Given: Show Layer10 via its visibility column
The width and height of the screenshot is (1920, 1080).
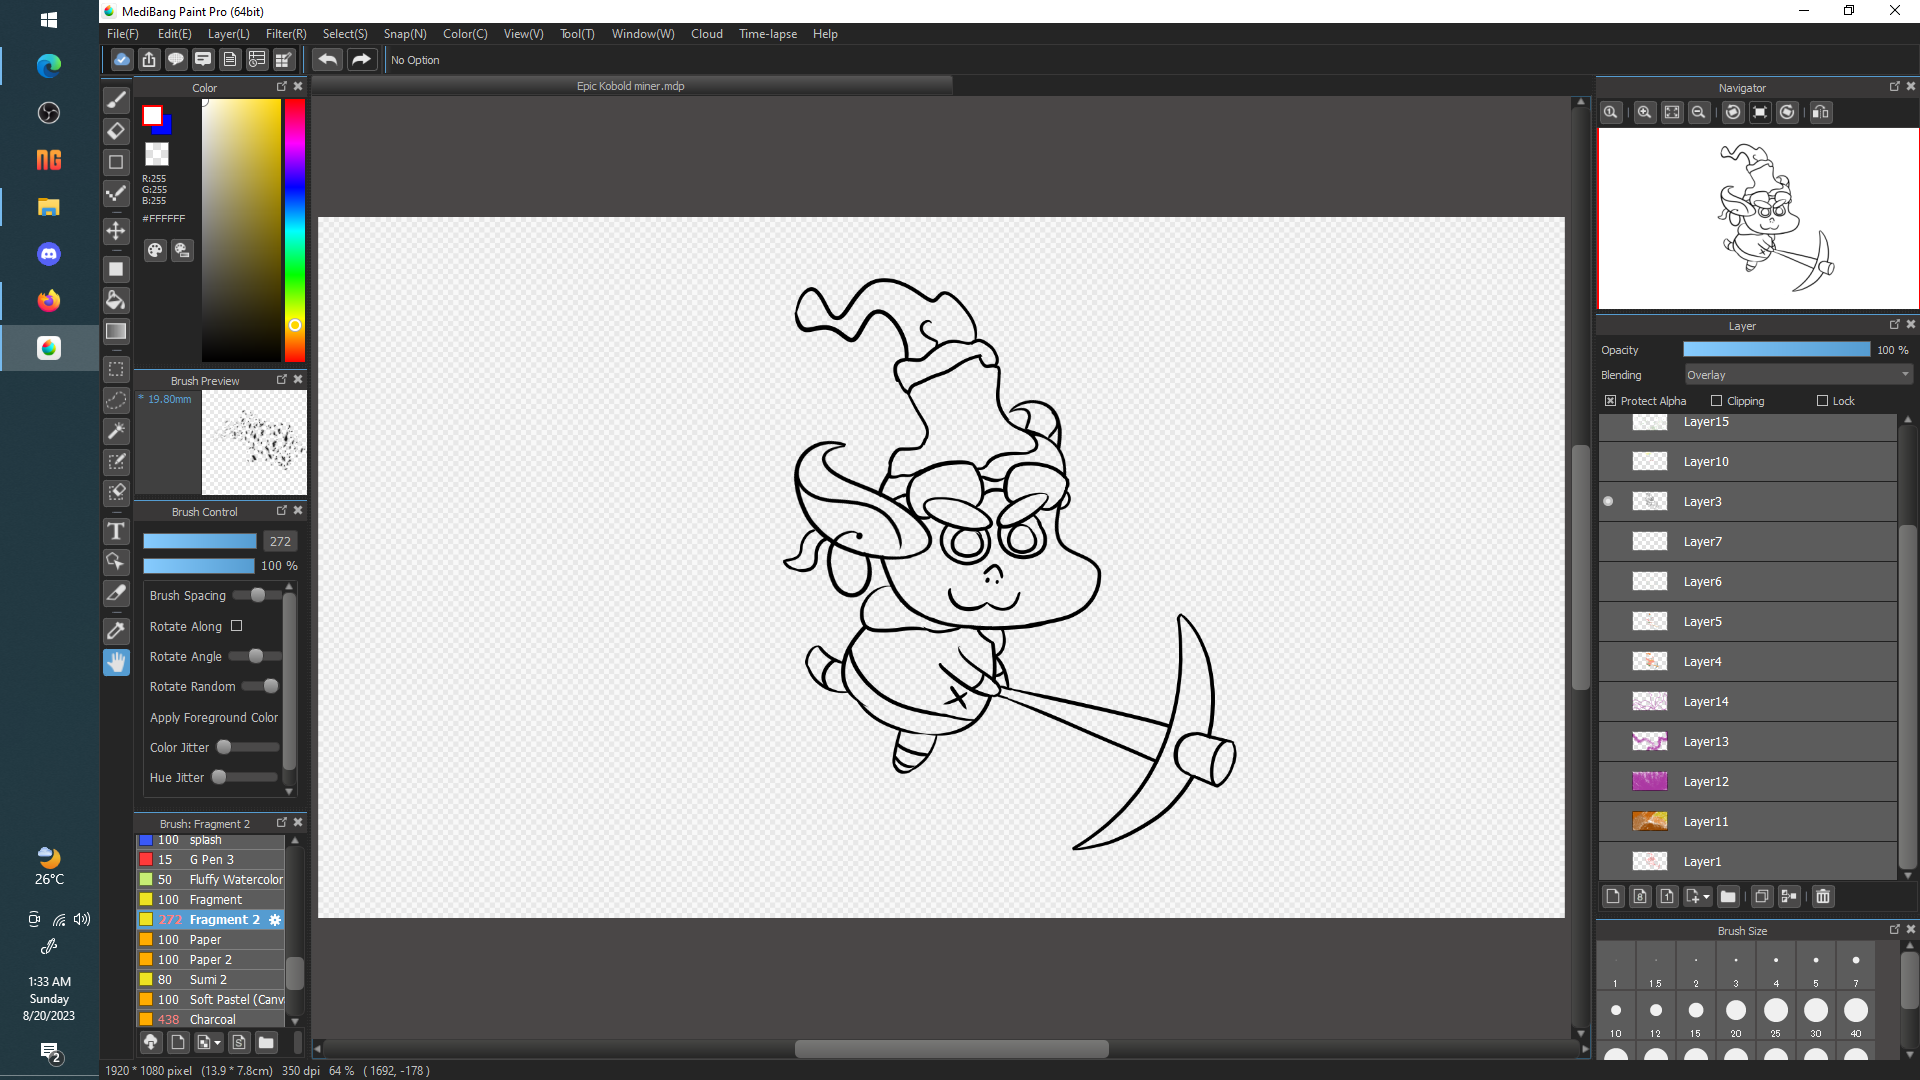Looking at the screenshot, I should click(x=1608, y=462).
